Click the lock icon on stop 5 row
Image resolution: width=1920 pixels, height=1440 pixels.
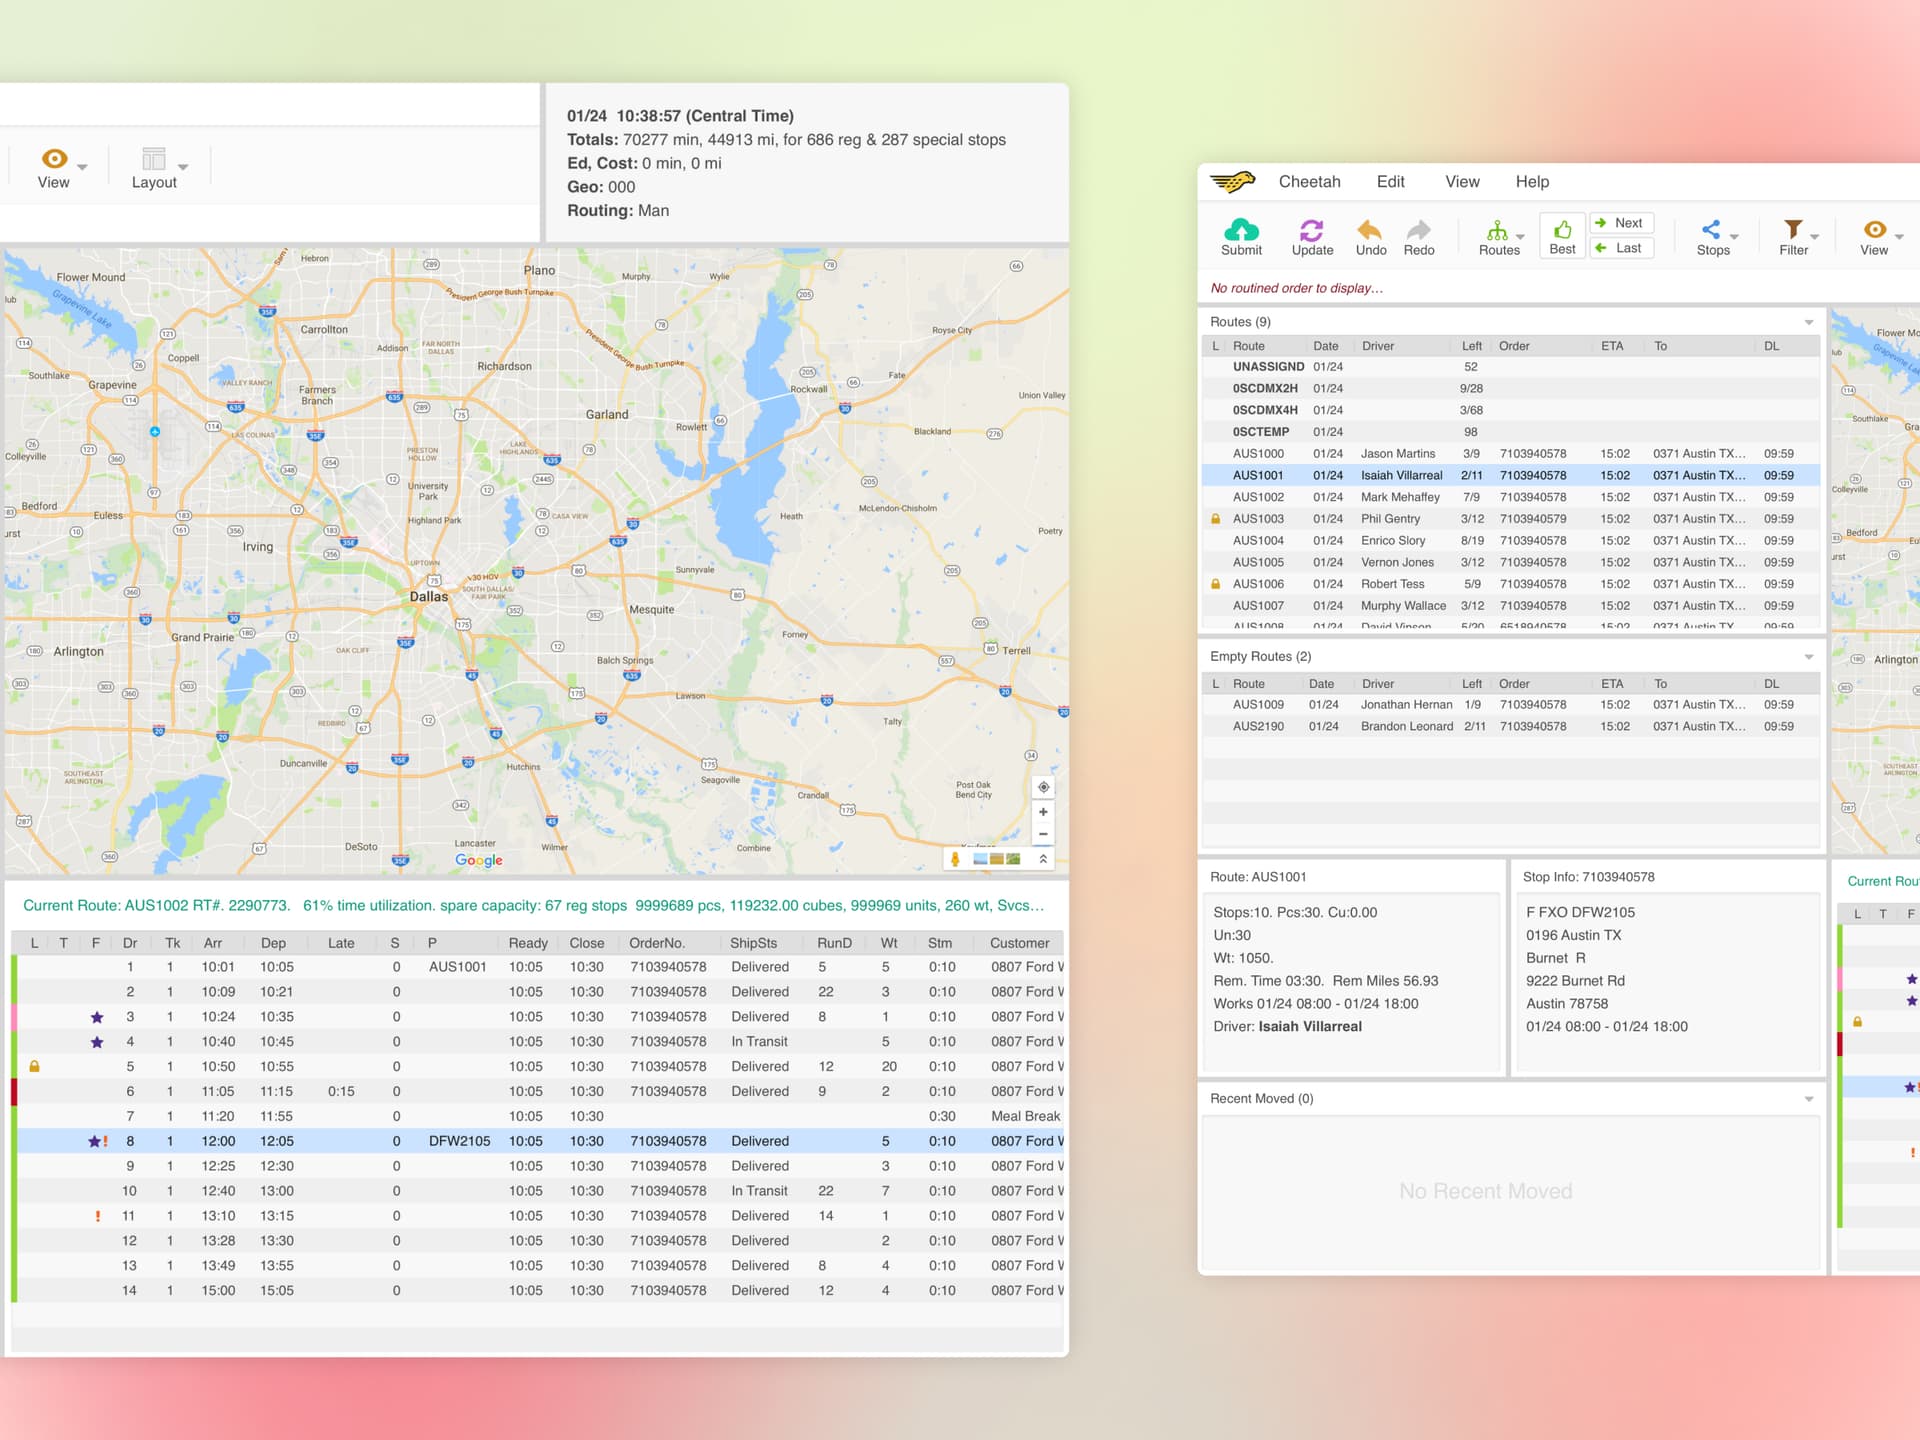click(x=34, y=1067)
